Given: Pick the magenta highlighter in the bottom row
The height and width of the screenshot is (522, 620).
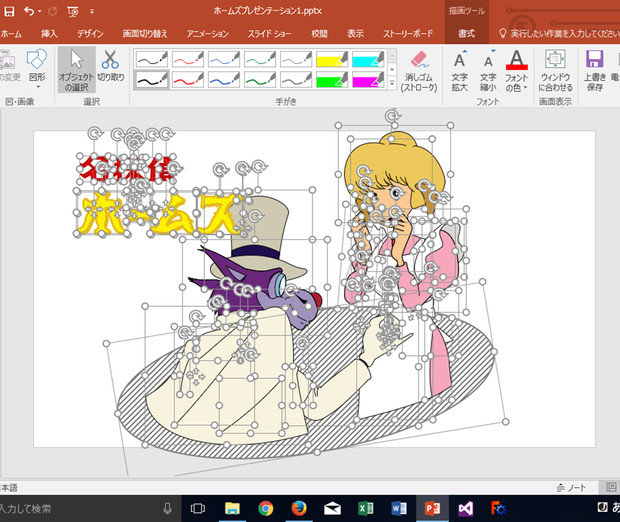Looking at the screenshot, I should click(366, 80).
